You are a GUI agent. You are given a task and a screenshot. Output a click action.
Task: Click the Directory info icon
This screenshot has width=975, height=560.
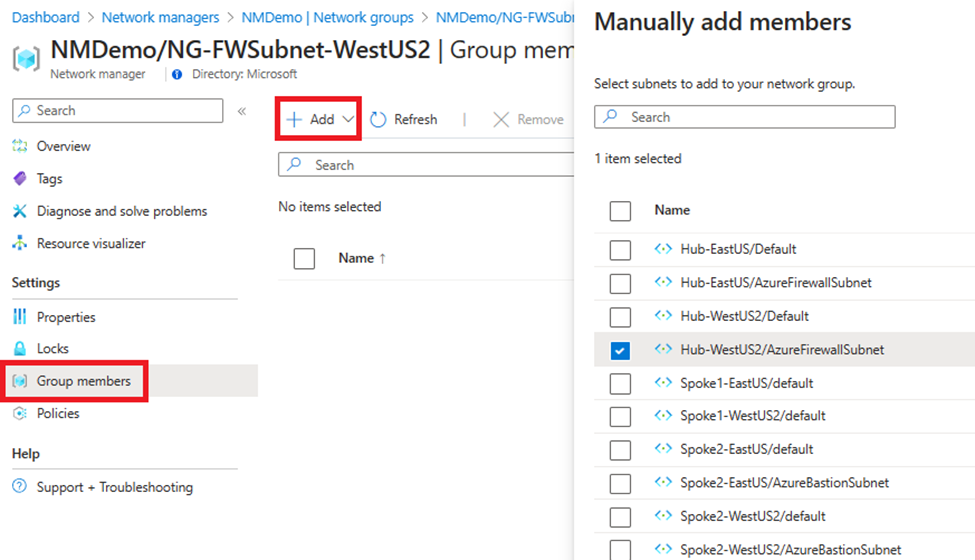[x=177, y=75]
